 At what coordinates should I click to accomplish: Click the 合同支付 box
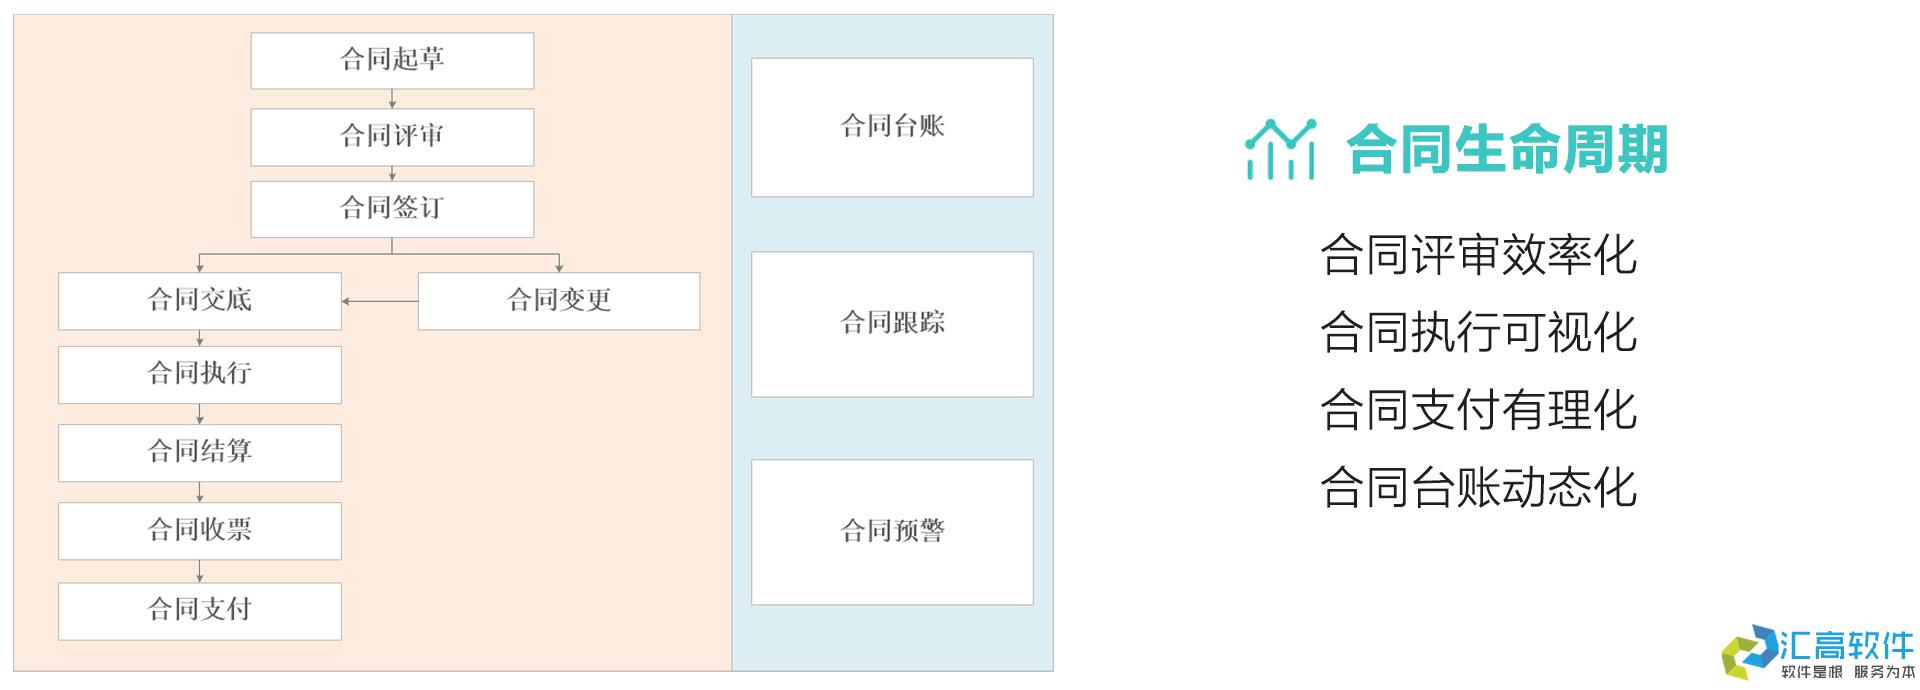[x=200, y=611]
